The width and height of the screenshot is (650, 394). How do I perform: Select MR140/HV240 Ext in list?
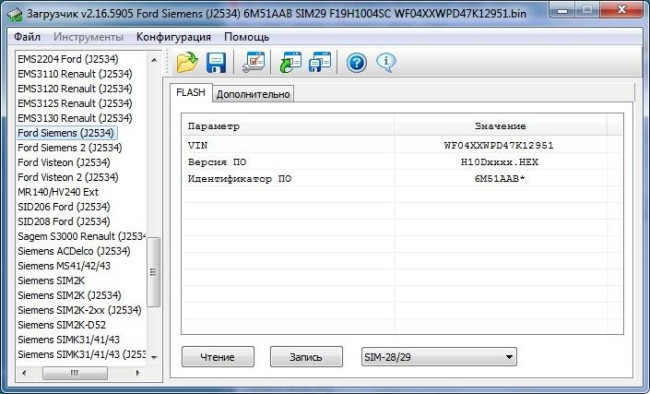pos(58,192)
